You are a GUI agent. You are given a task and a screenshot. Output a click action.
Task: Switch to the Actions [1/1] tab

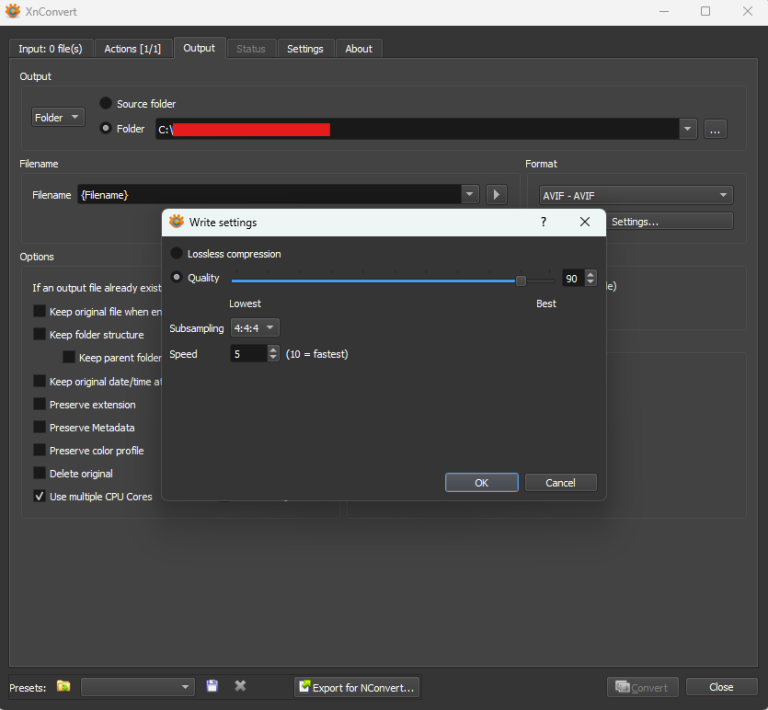(133, 49)
